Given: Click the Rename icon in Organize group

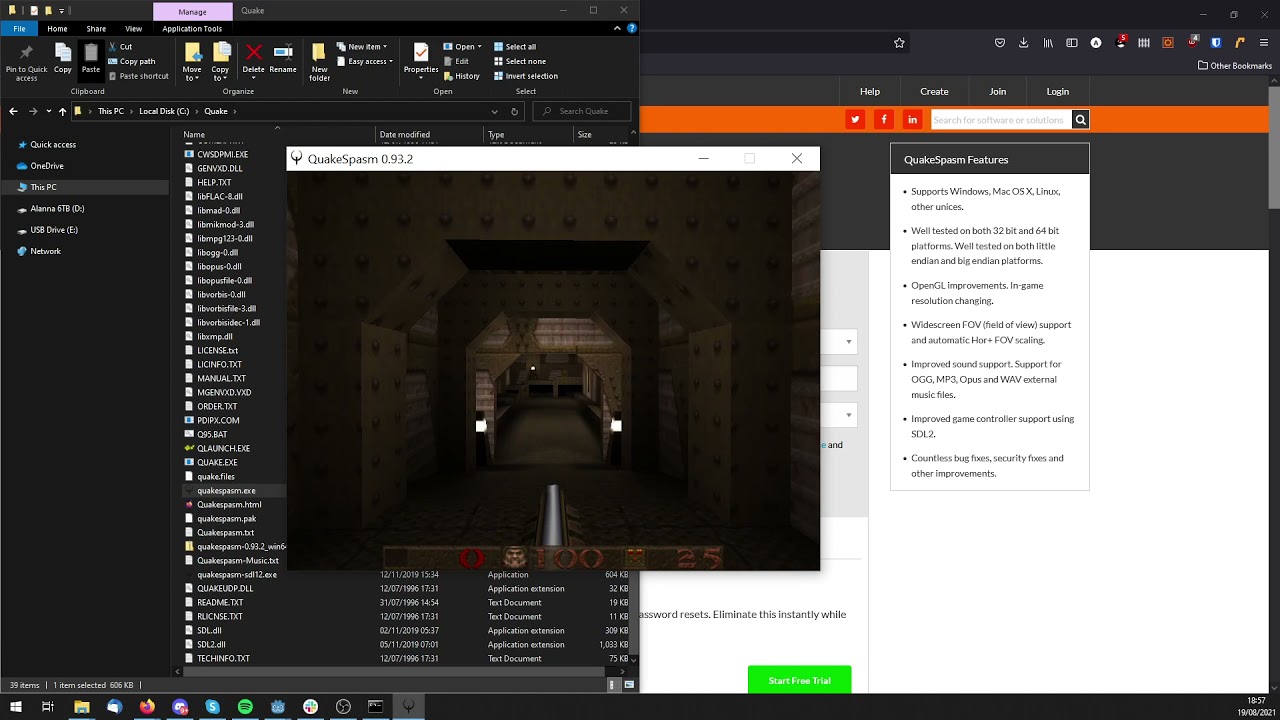Looking at the screenshot, I should [283, 58].
